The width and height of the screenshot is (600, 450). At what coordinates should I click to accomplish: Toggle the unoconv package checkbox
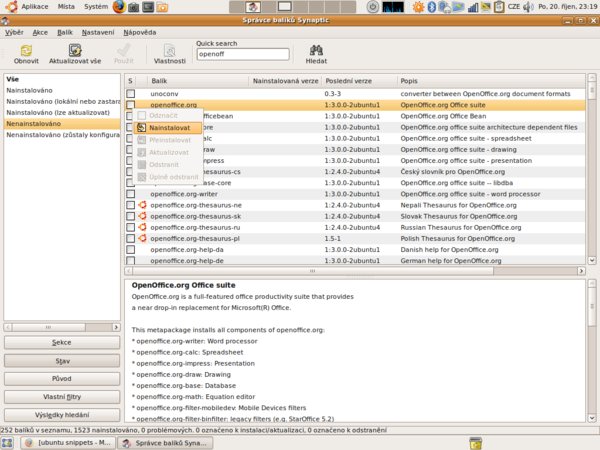click(131, 94)
